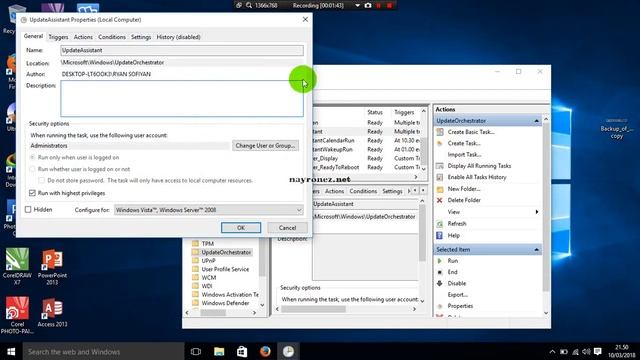This screenshot has height=360, width=640.
Task: Click the Refresh icon in Actions pane
Action: [x=440, y=224]
